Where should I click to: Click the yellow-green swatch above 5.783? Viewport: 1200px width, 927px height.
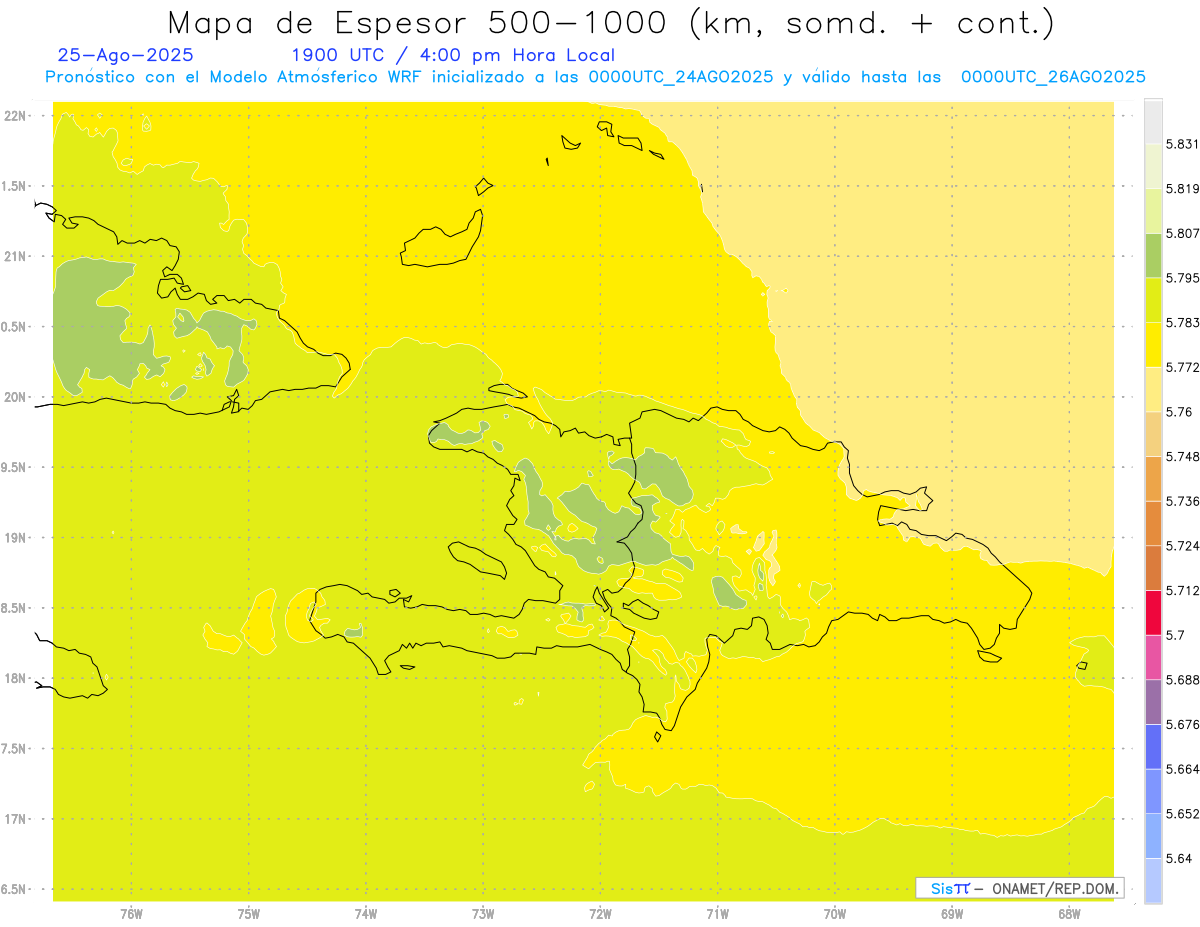(1153, 300)
